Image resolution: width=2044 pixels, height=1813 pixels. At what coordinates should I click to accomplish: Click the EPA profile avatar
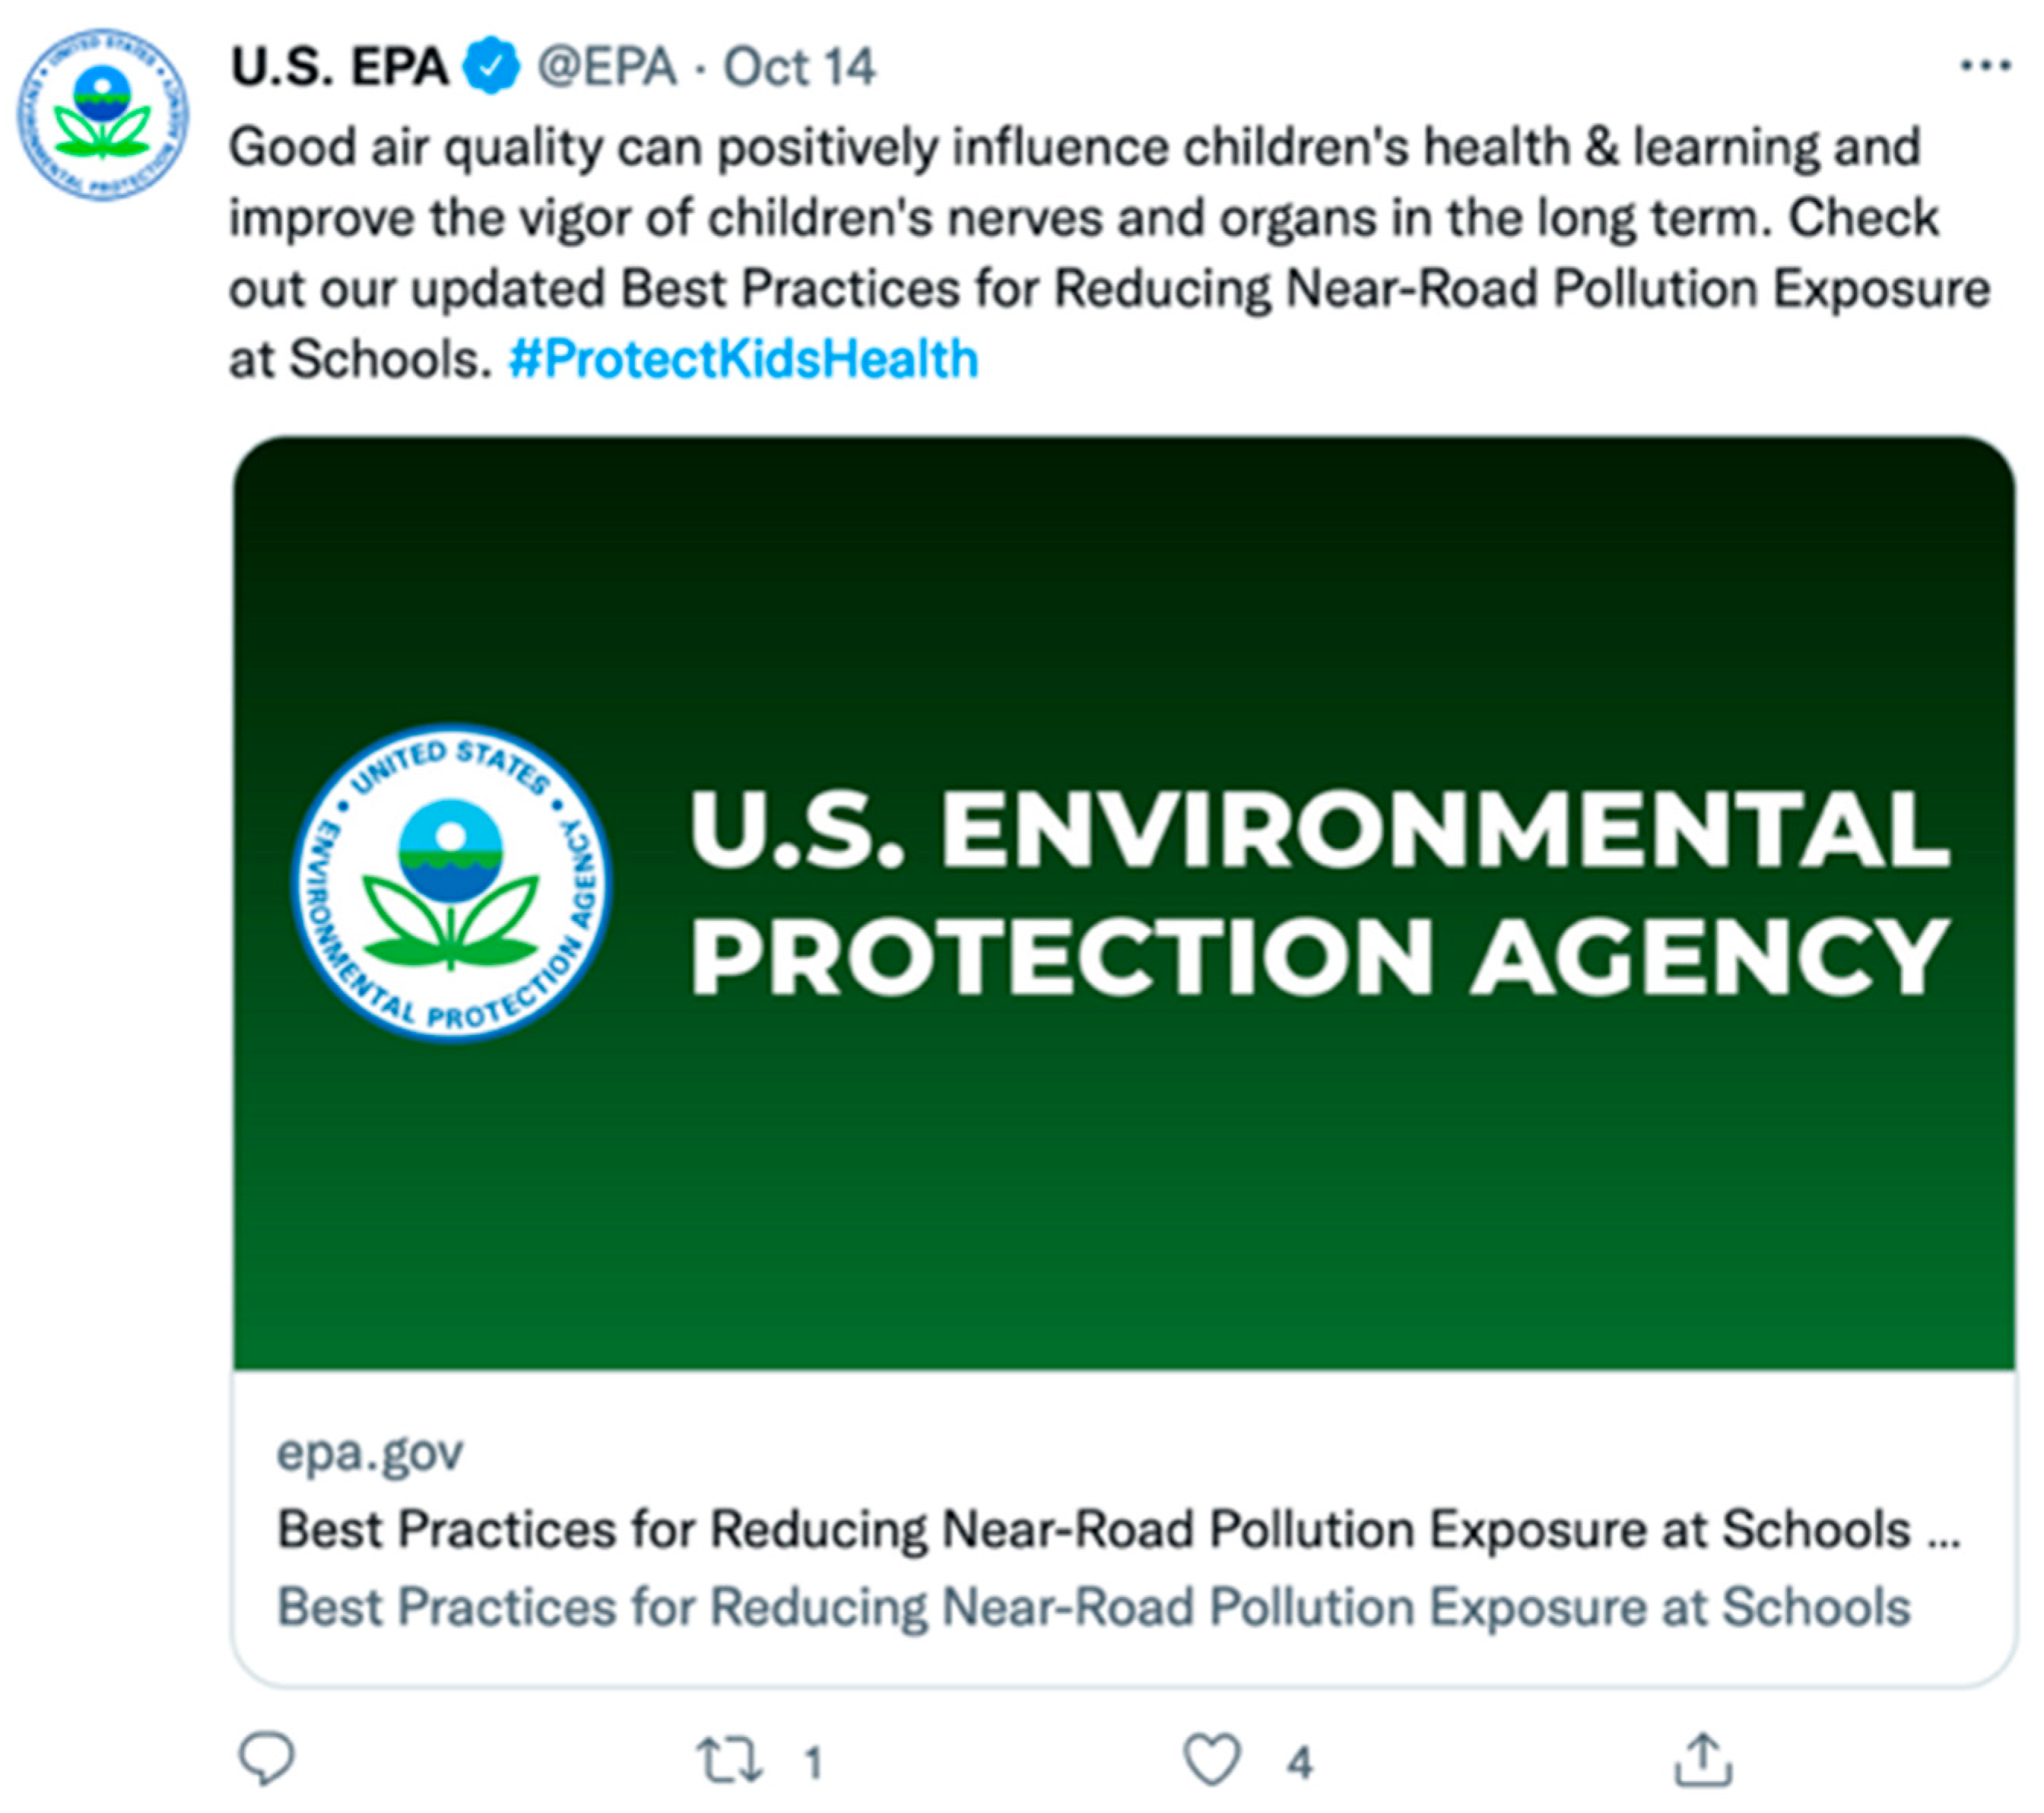pos(103,114)
